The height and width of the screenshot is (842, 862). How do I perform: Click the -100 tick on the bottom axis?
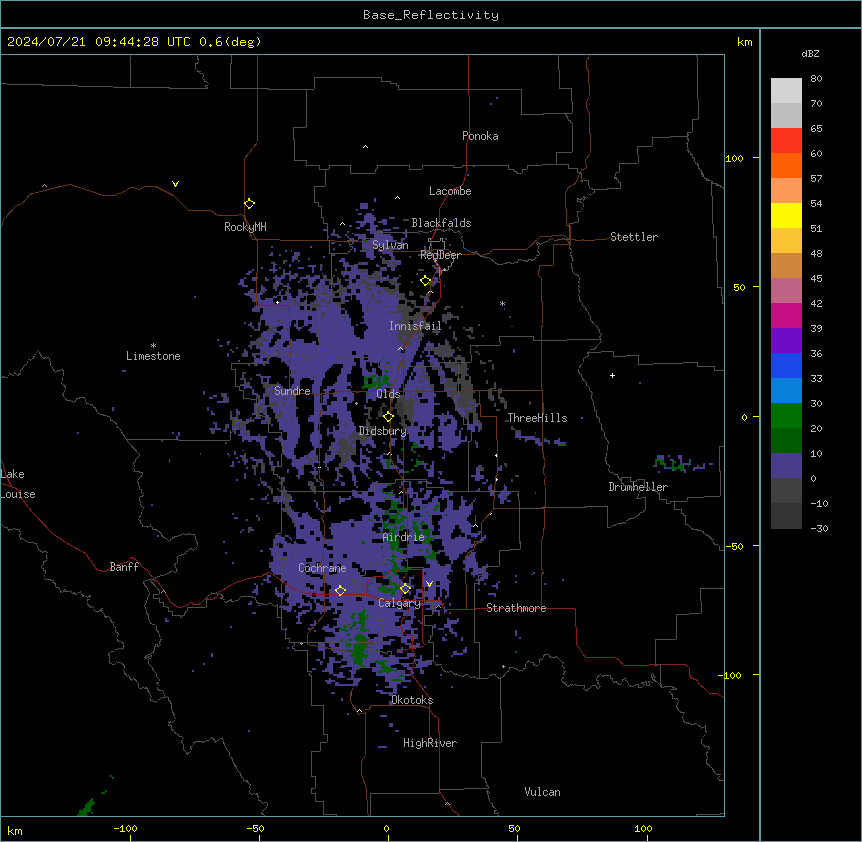point(125,828)
